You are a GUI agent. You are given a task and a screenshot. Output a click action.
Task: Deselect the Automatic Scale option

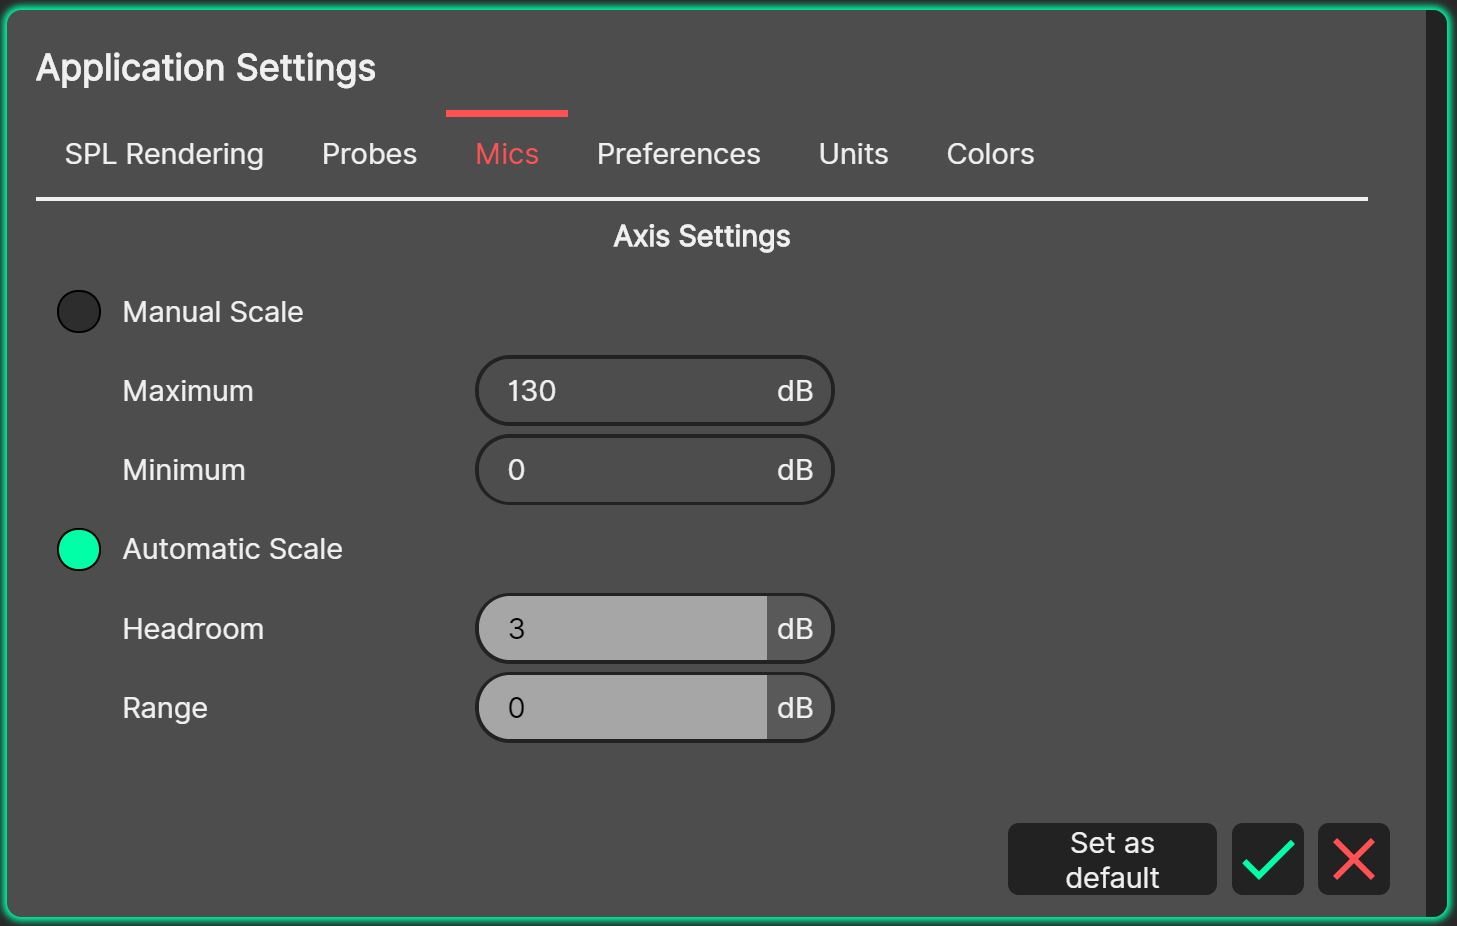[78, 549]
